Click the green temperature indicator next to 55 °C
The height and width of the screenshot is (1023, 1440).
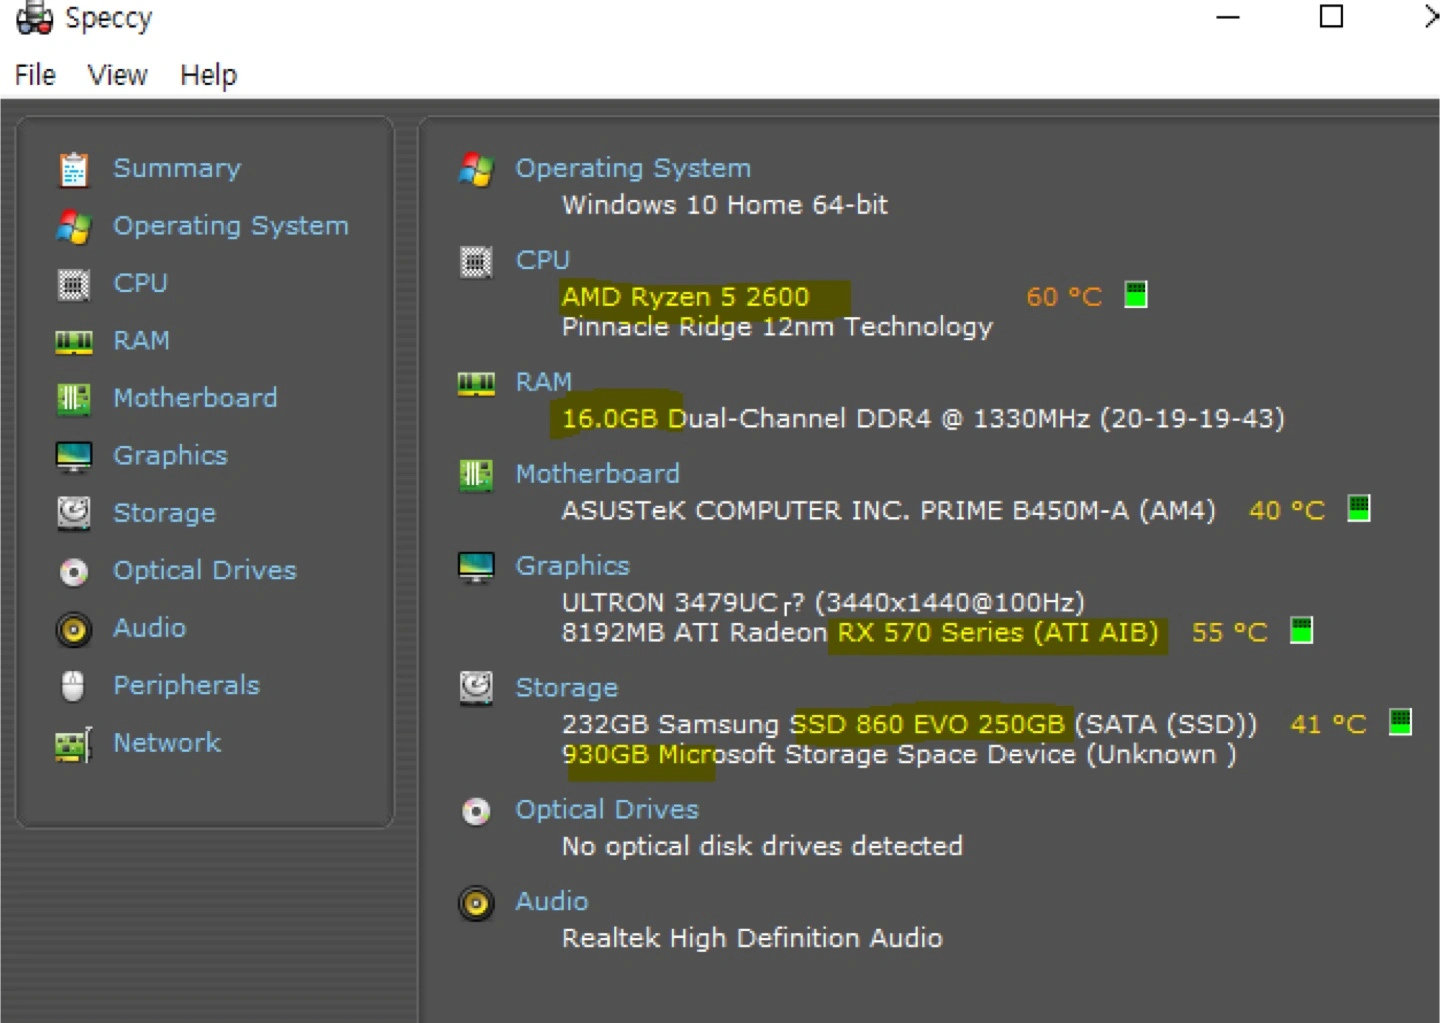1301,631
